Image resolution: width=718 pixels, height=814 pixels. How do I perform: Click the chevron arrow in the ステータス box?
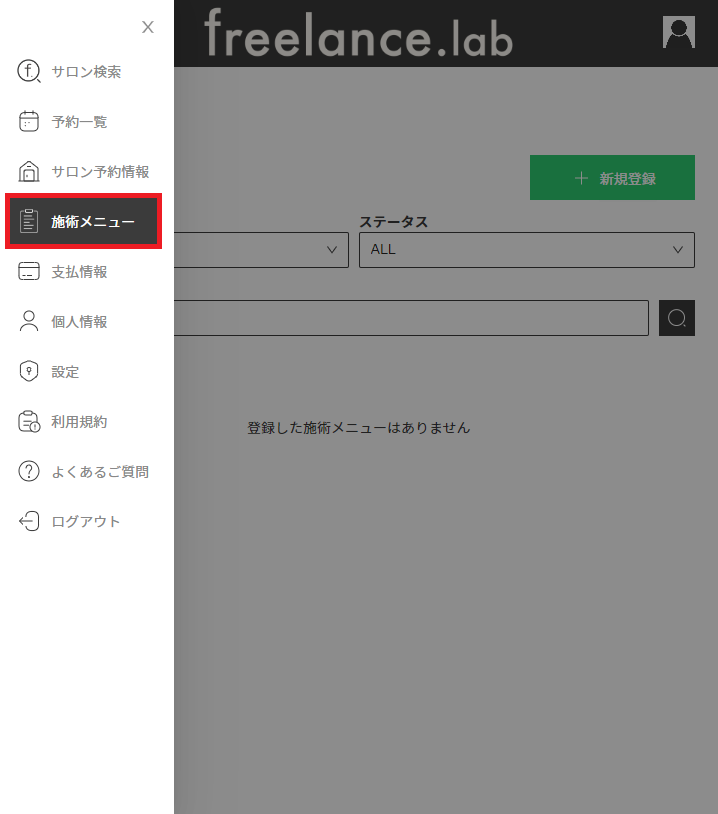(x=678, y=250)
